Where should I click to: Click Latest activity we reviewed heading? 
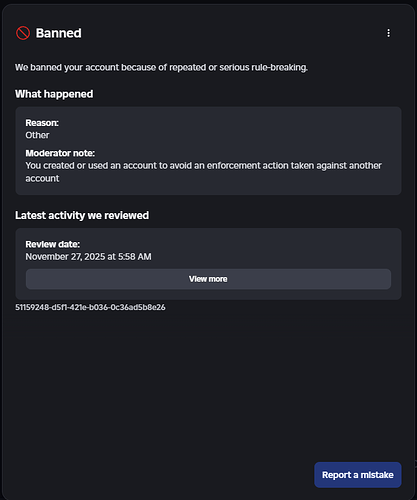pos(82,215)
